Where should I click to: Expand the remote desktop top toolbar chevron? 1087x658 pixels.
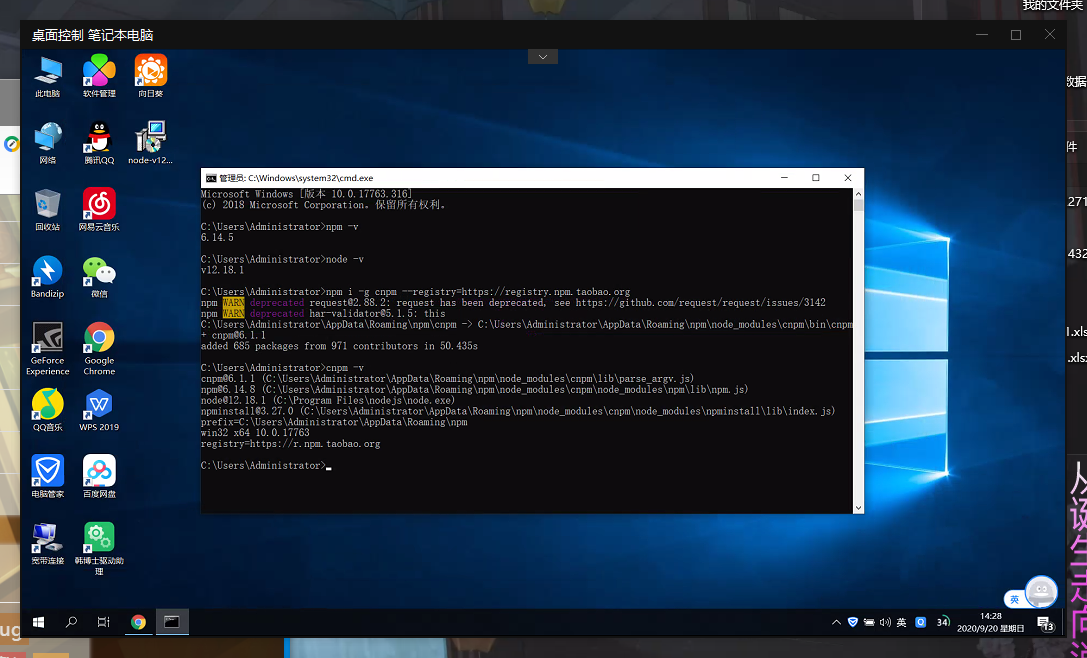(543, 57)
